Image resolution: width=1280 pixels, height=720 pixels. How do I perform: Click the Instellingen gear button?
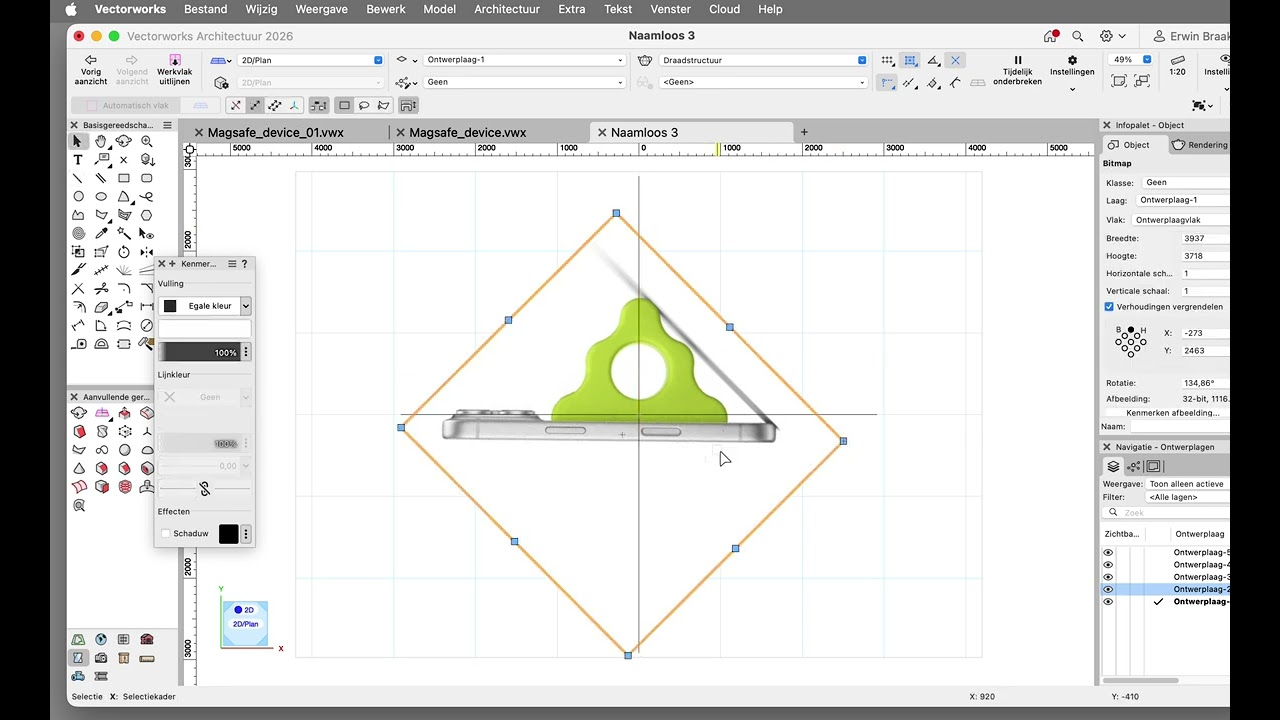coord(1072,66)
